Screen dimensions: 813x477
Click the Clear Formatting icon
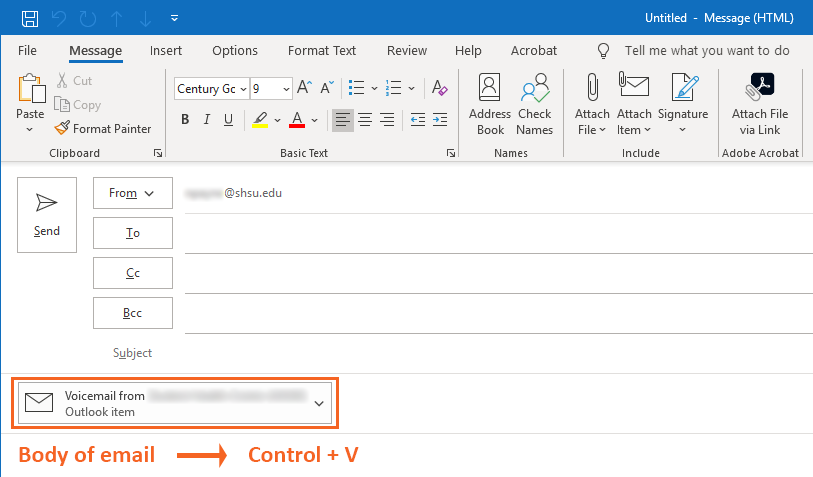[438, 89]
